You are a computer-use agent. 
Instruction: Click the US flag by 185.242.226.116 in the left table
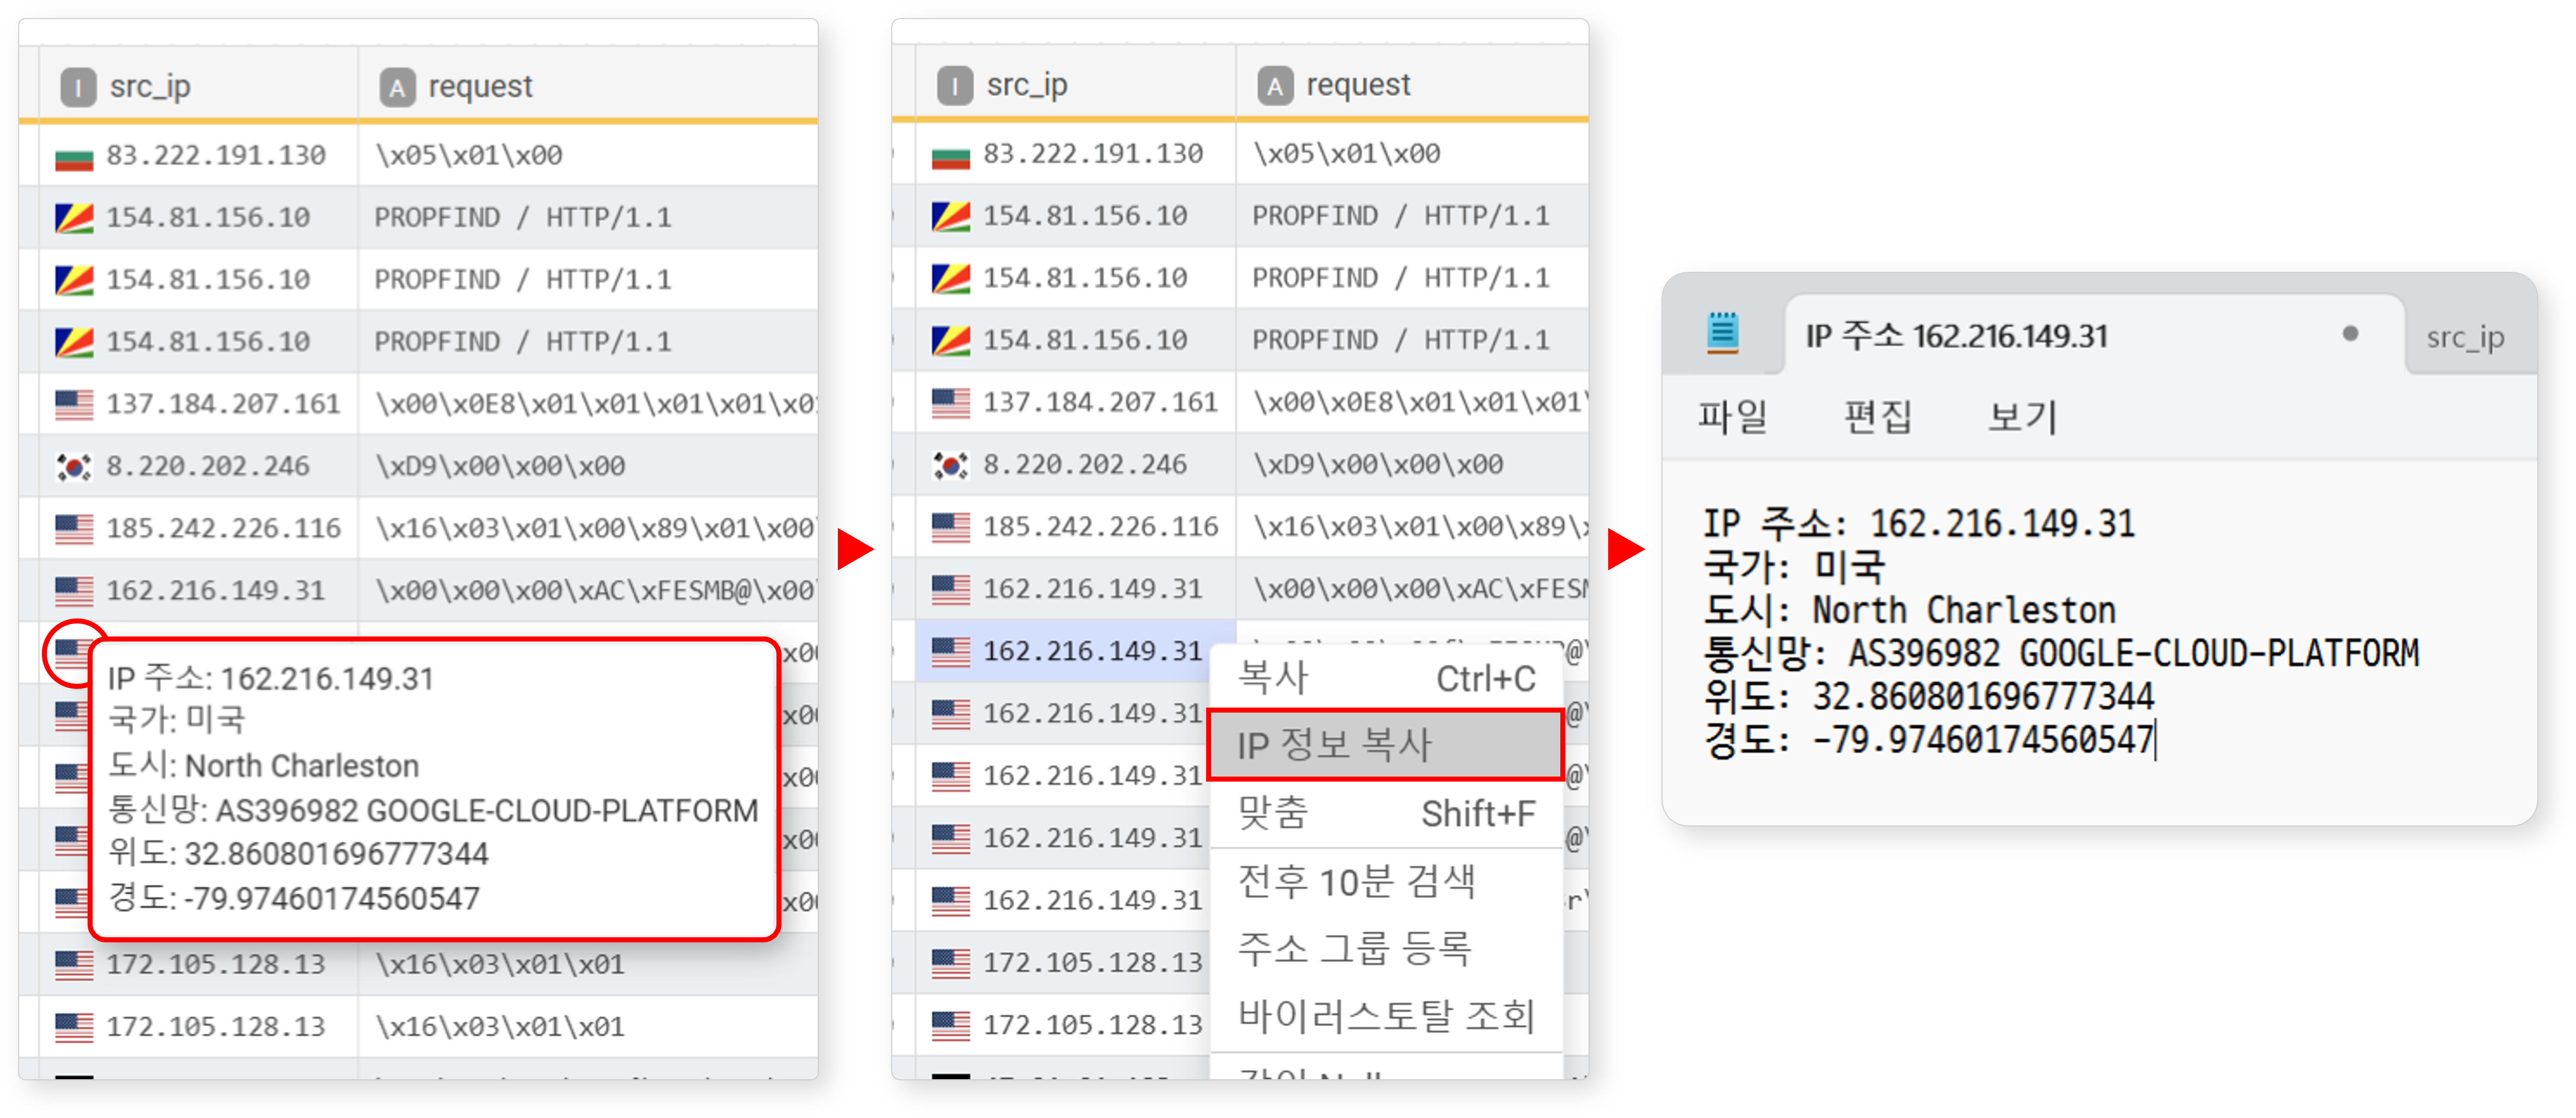74,528
